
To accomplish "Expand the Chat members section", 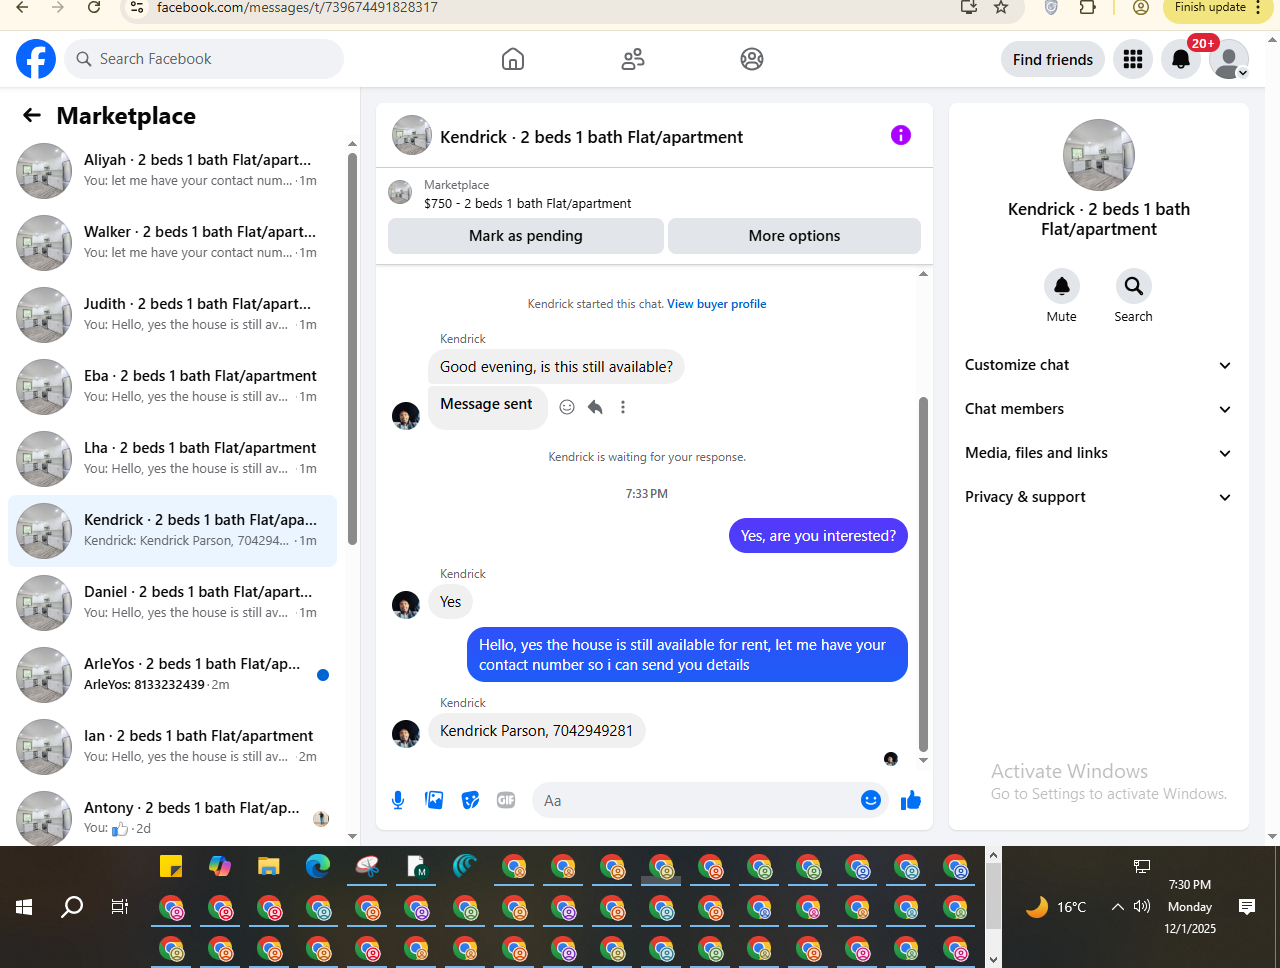I will pyautogui.click(x=1098, y=409).
